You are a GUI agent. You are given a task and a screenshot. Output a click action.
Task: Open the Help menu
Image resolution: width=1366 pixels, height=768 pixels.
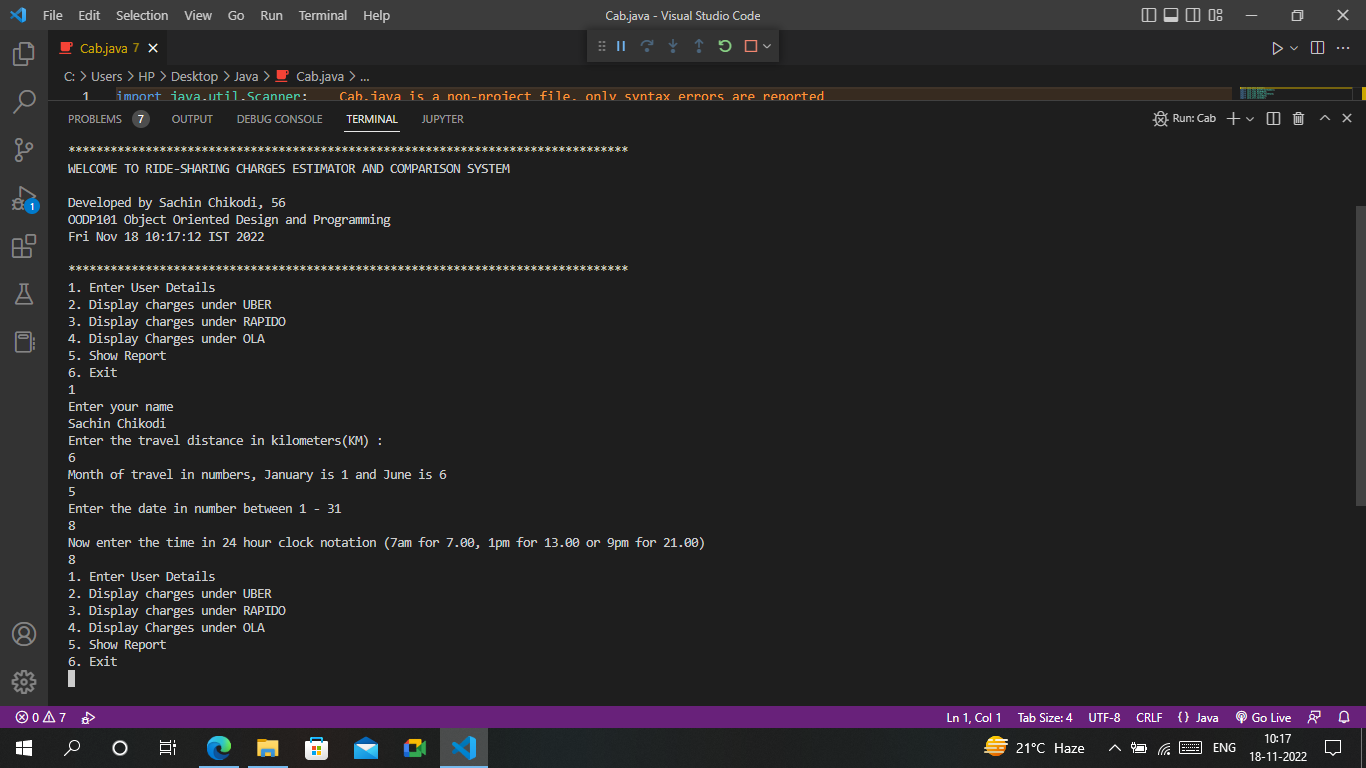376,15
